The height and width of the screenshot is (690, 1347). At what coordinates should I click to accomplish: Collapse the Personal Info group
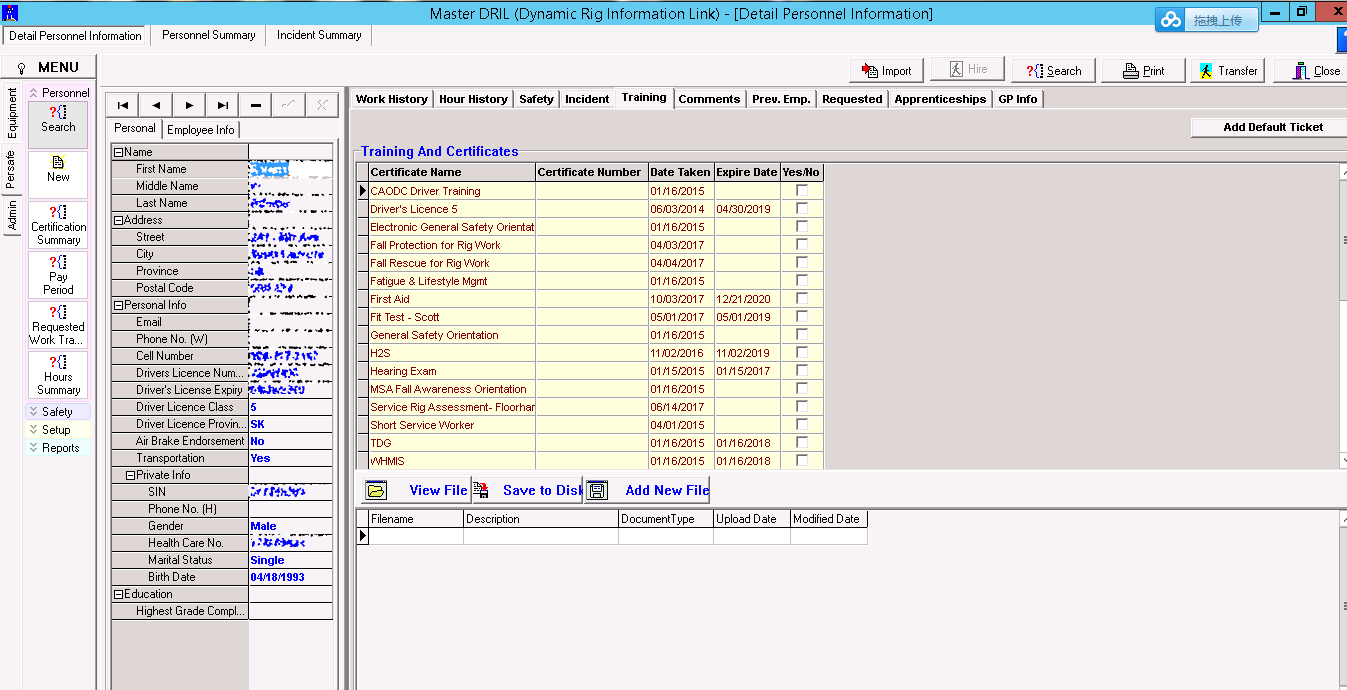118,305
